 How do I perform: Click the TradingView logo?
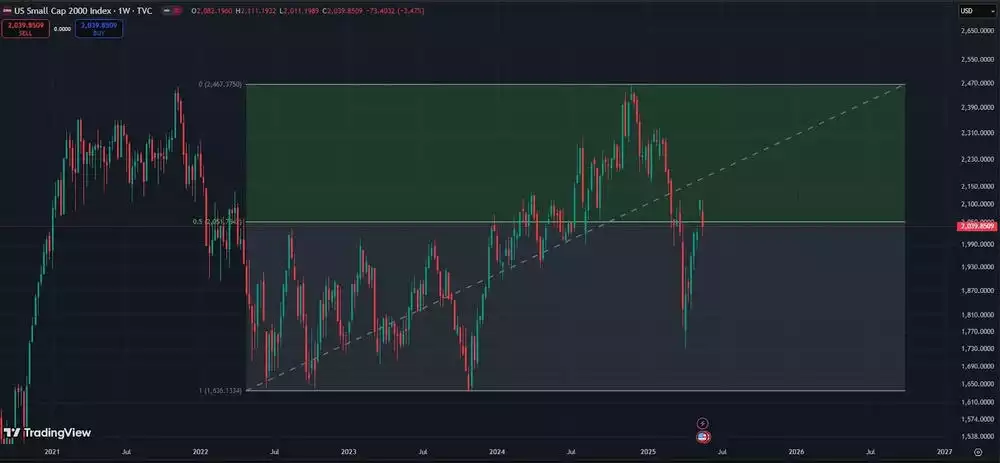[47, 433]
